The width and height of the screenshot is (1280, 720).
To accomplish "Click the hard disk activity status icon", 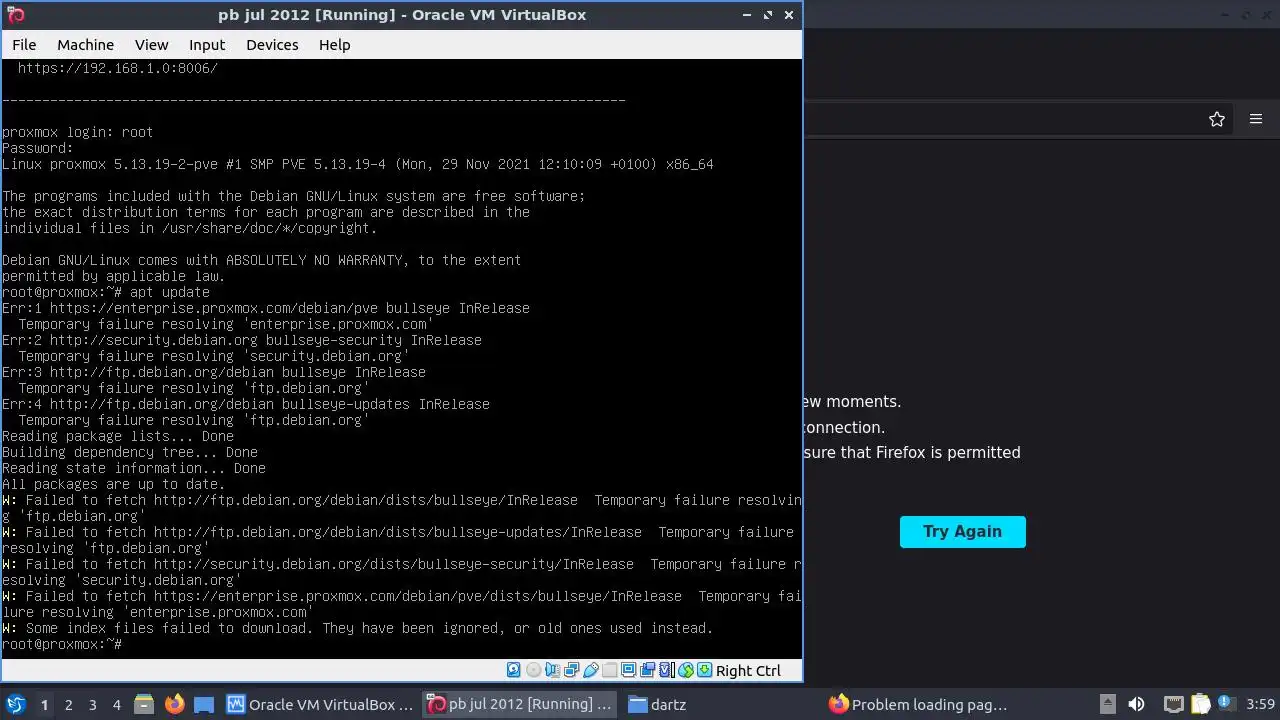I will tap(513, 670).
